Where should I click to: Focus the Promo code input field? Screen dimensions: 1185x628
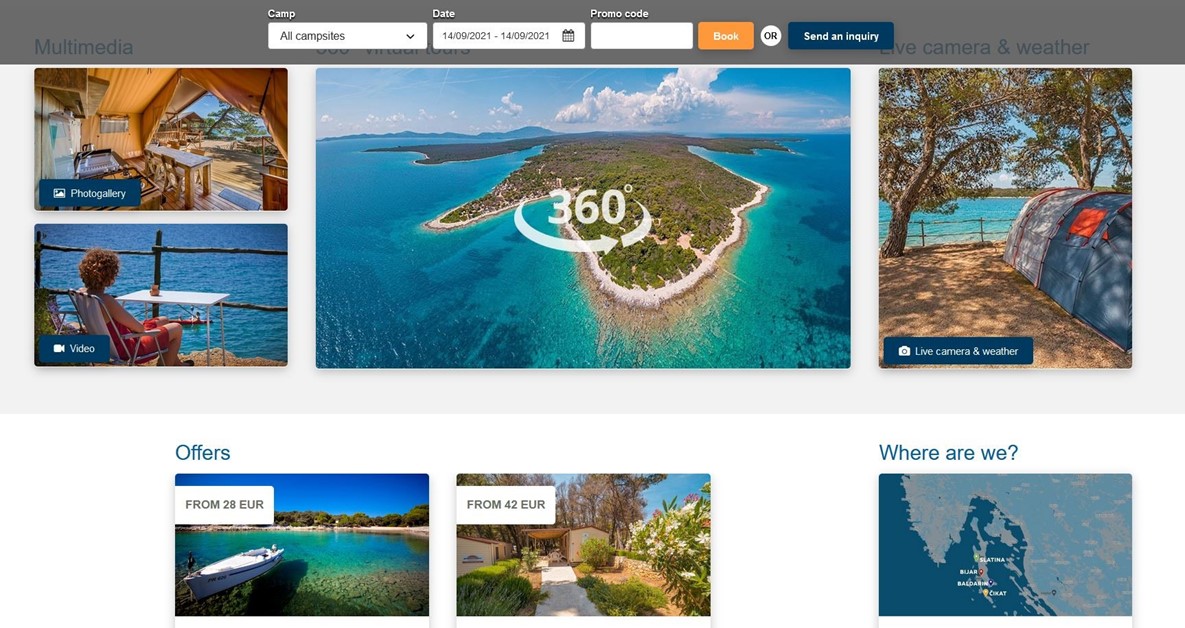tap(642, 36)
